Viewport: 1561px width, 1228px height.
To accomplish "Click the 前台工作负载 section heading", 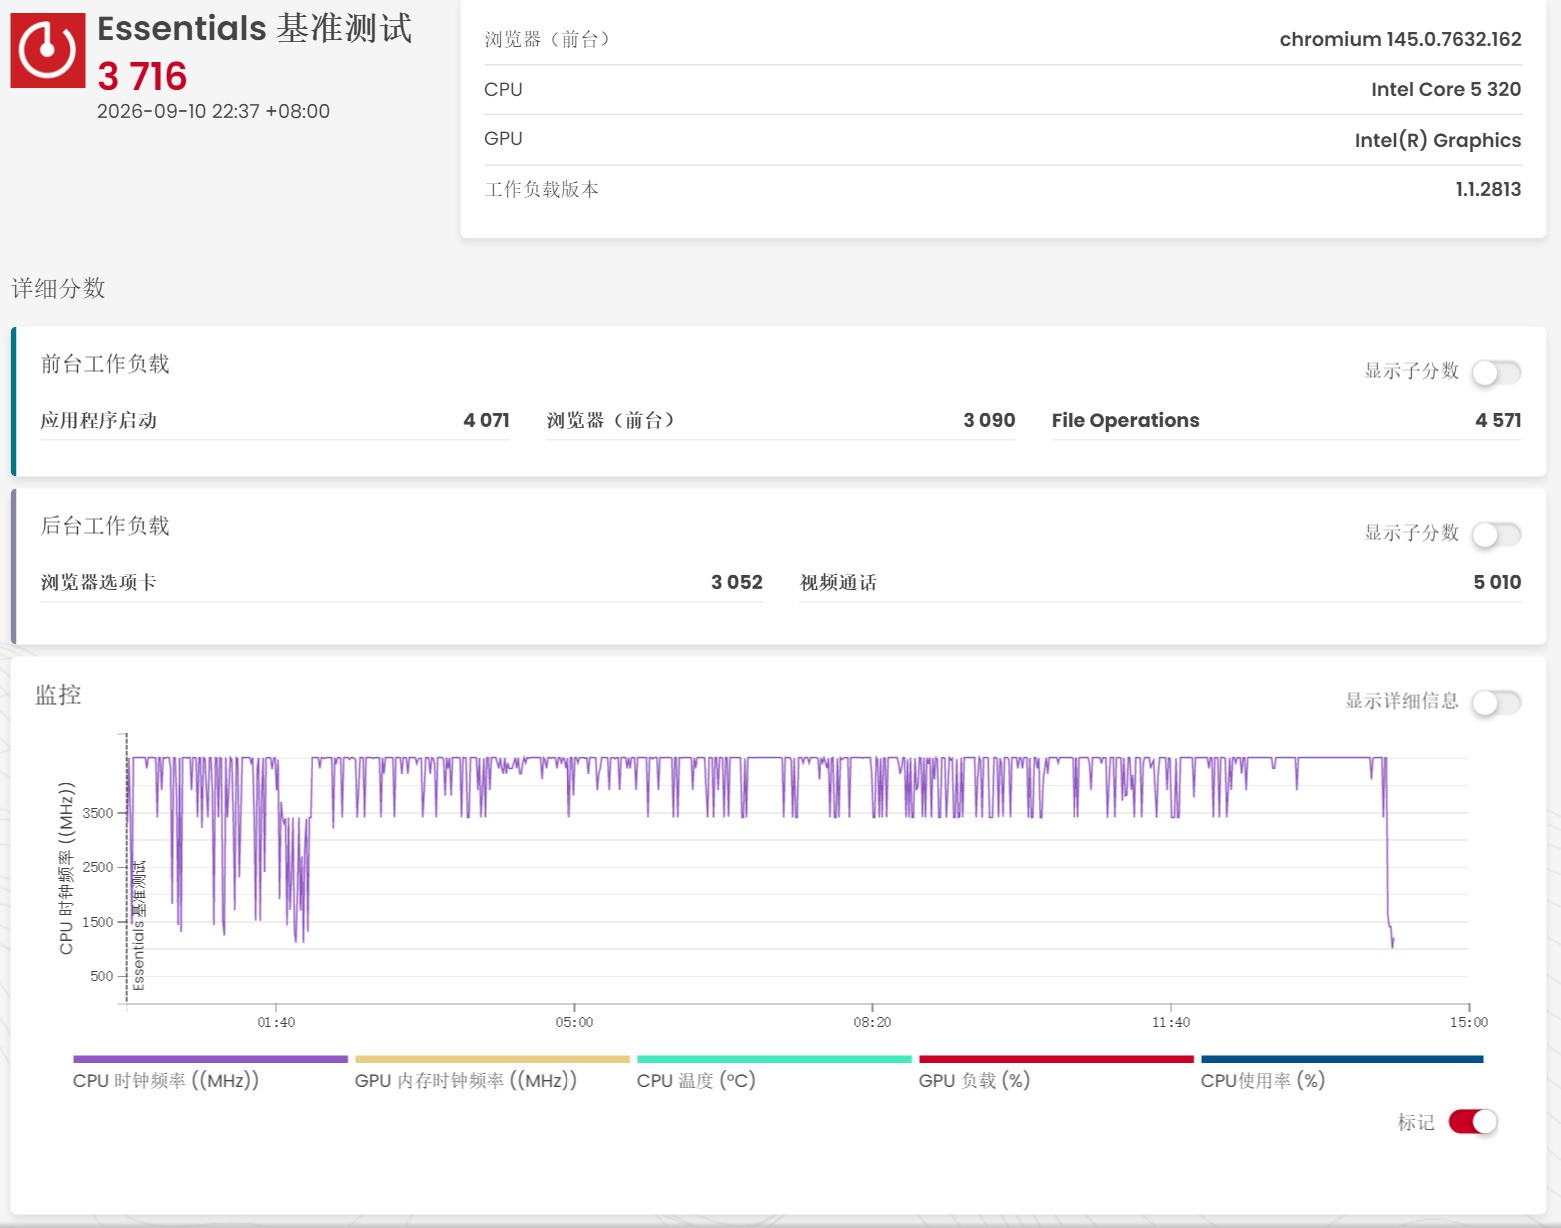I will [105, 364].
